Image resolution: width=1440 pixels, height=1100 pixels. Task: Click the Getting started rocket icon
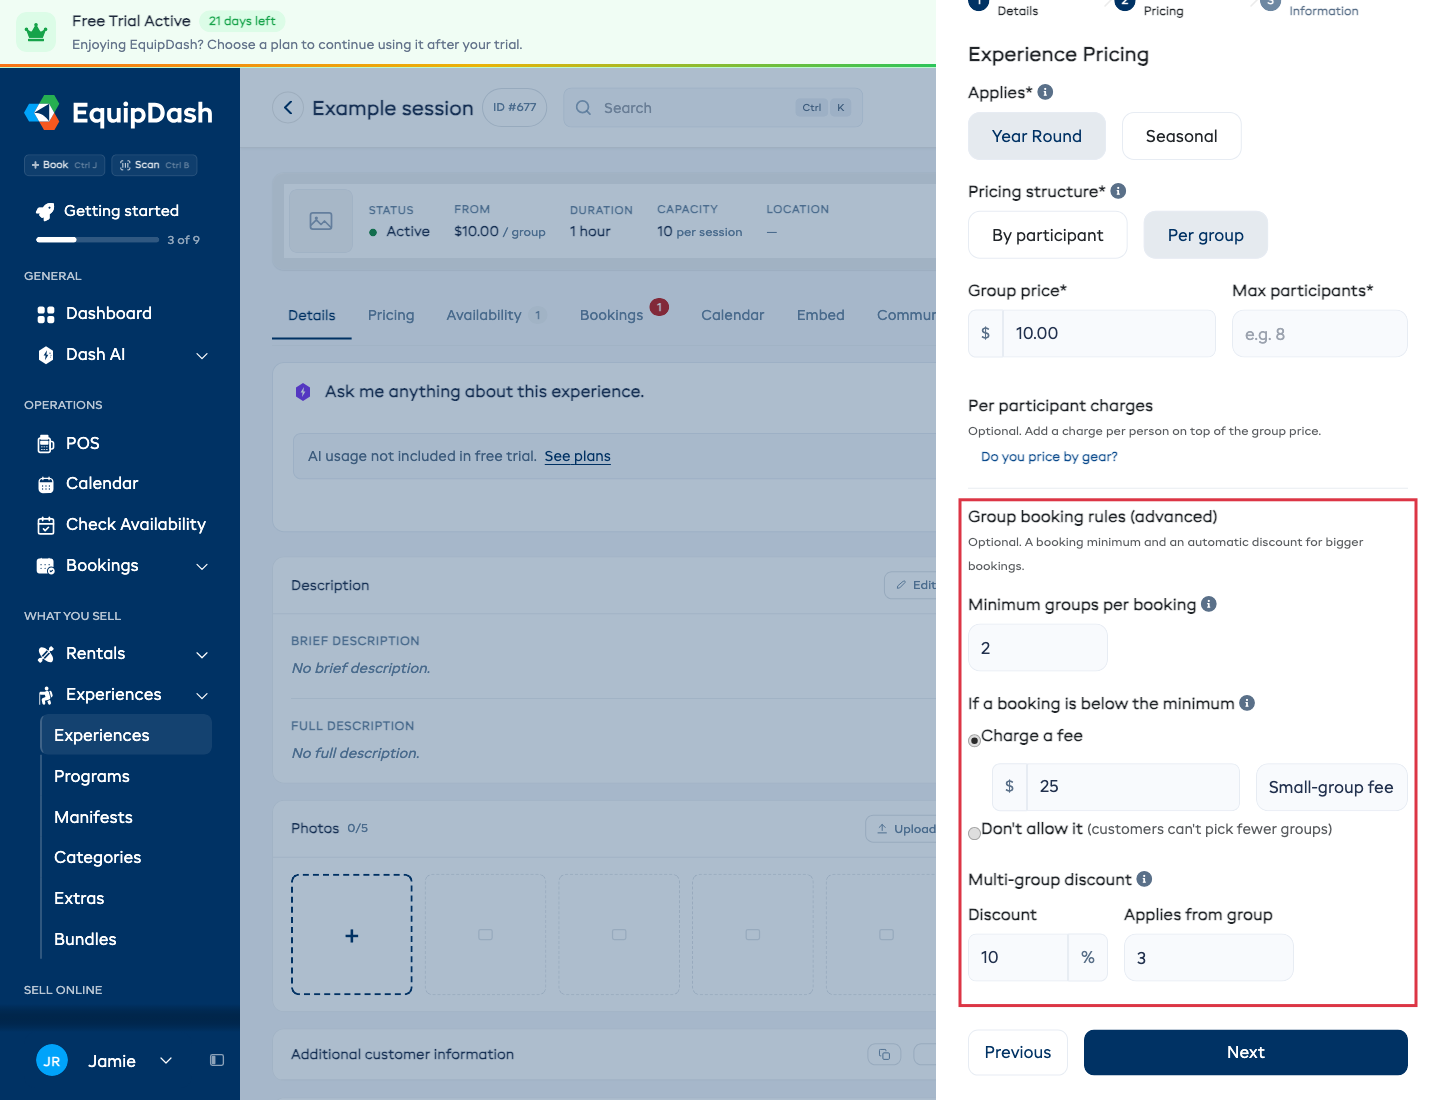coord(45,211)
